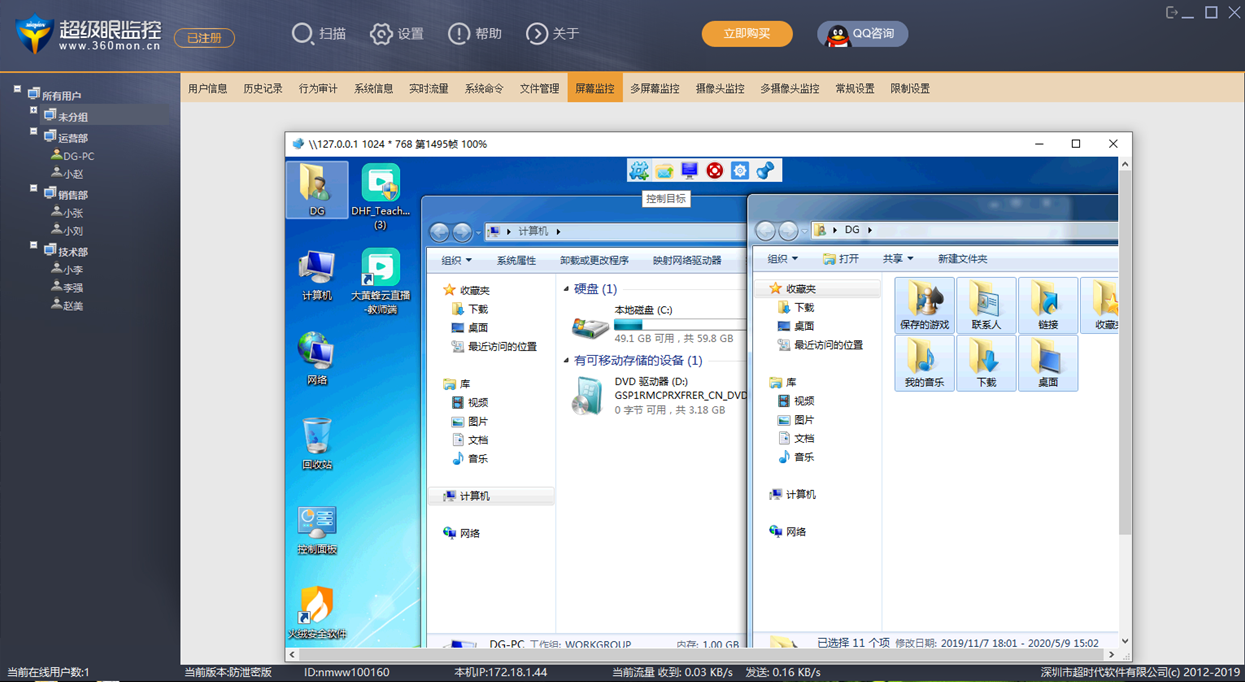The width and height of the screenshot is (1245, 682).
Task: Click the blue pushpin toolbar icon
Action: (765, 171)
